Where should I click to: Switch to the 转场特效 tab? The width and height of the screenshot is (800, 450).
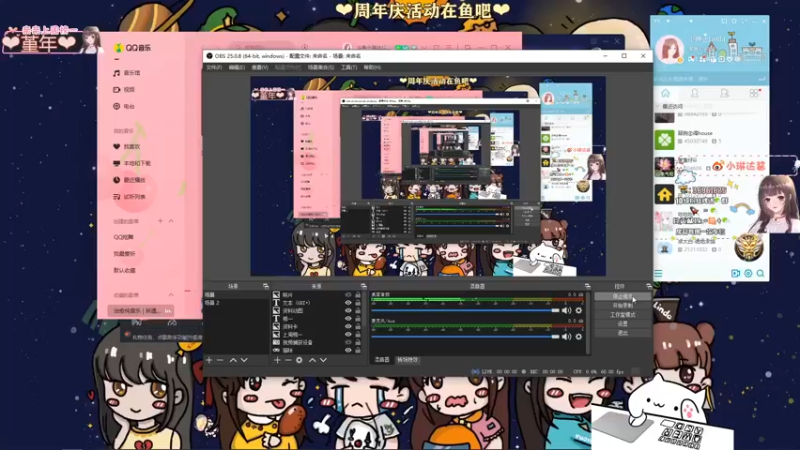(x=408, y=360)
